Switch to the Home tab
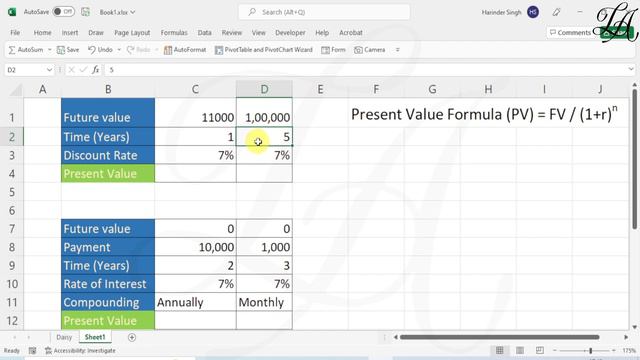 pyautogui.click(x=42, y=33)
